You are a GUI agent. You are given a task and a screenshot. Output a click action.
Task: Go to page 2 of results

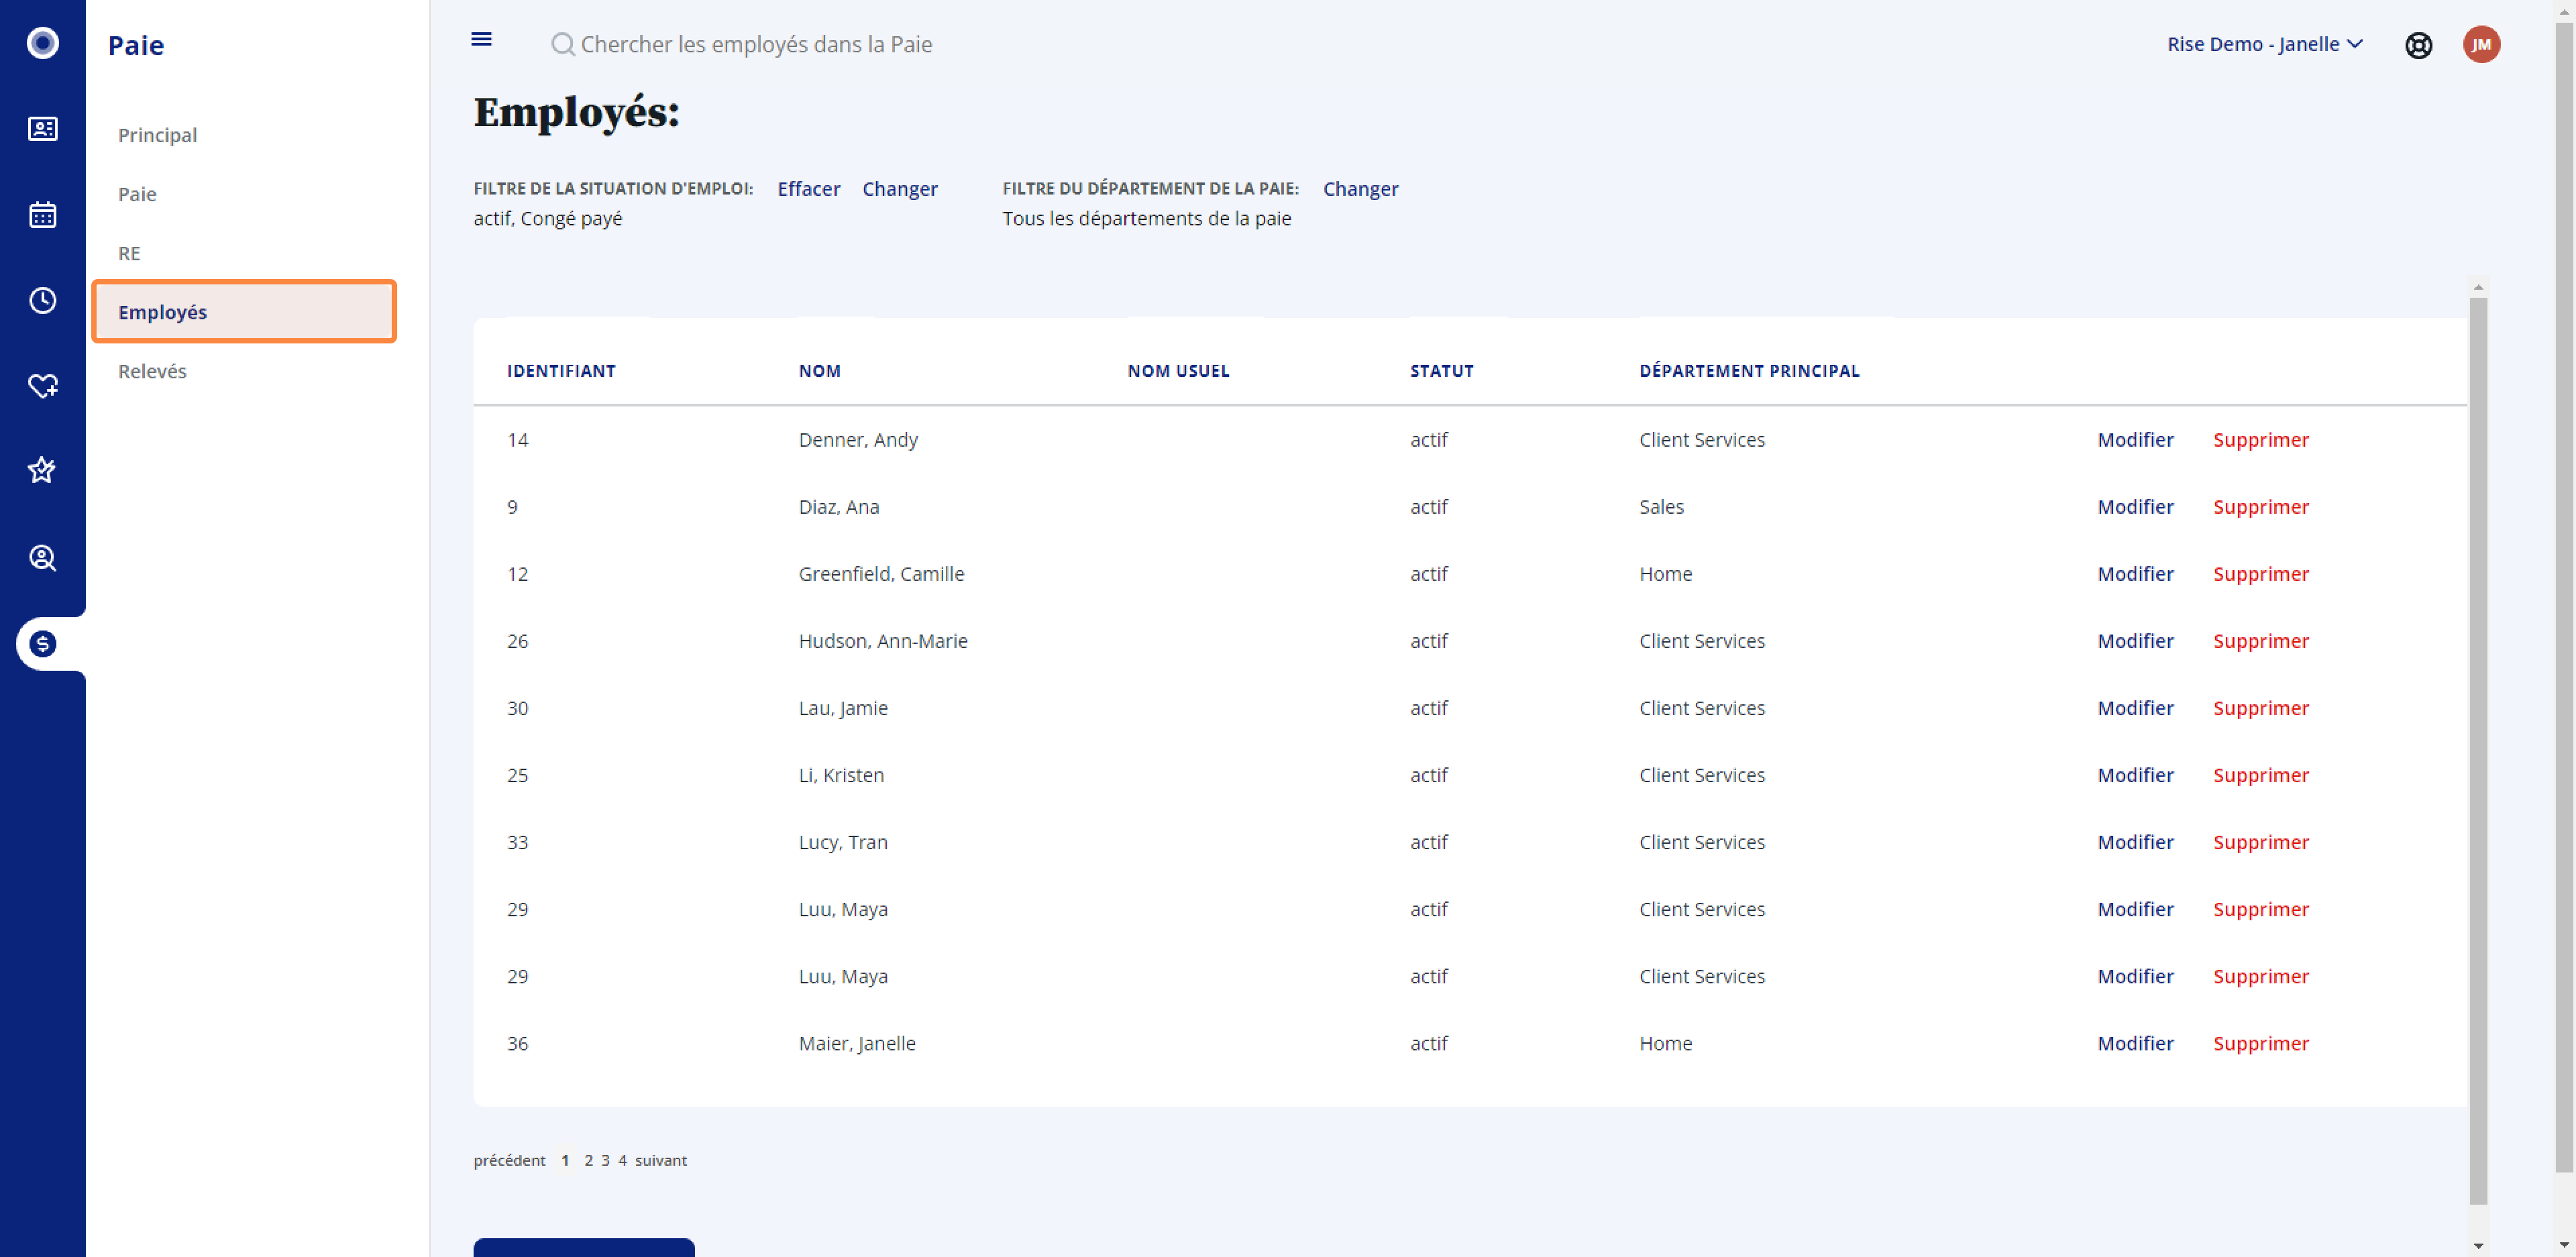tap(588, 1160)
